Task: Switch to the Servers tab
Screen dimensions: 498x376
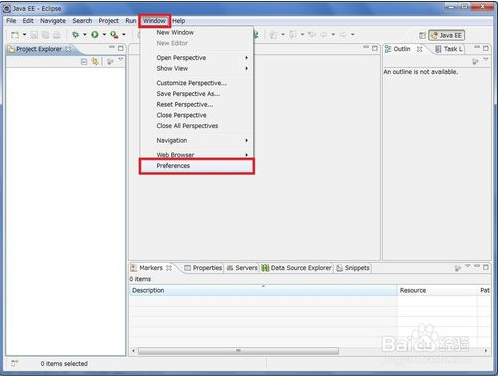Action: click(x=242, y=268)
